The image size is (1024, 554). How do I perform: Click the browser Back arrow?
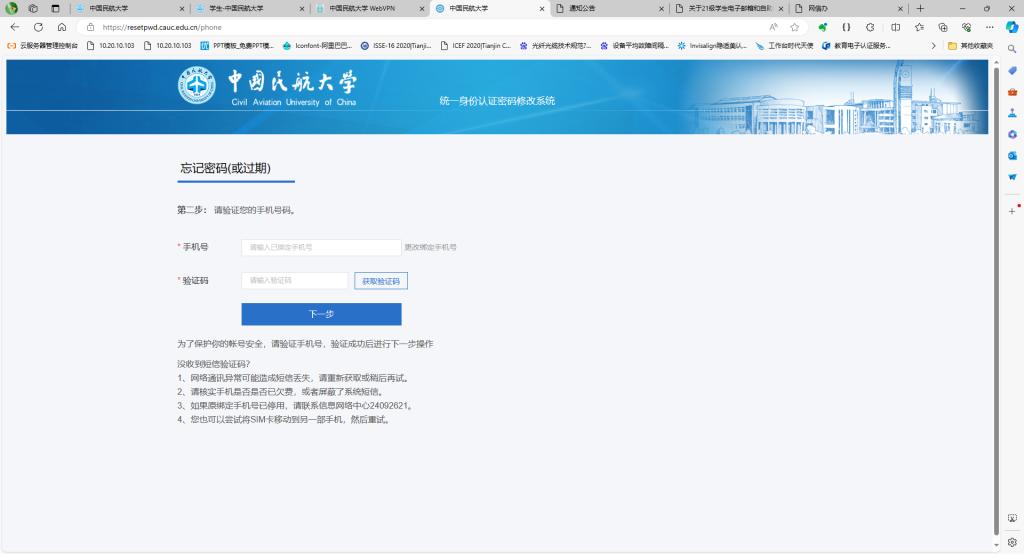[x=14, y=27]
